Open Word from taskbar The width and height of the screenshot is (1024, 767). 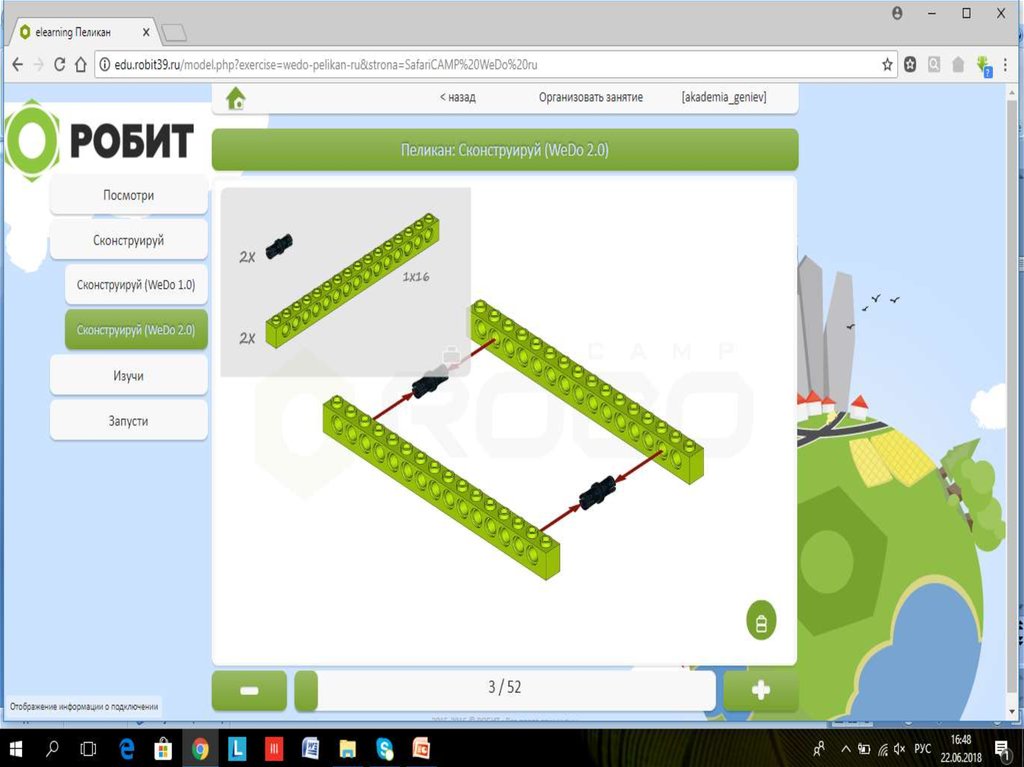[x=310, y=749]
